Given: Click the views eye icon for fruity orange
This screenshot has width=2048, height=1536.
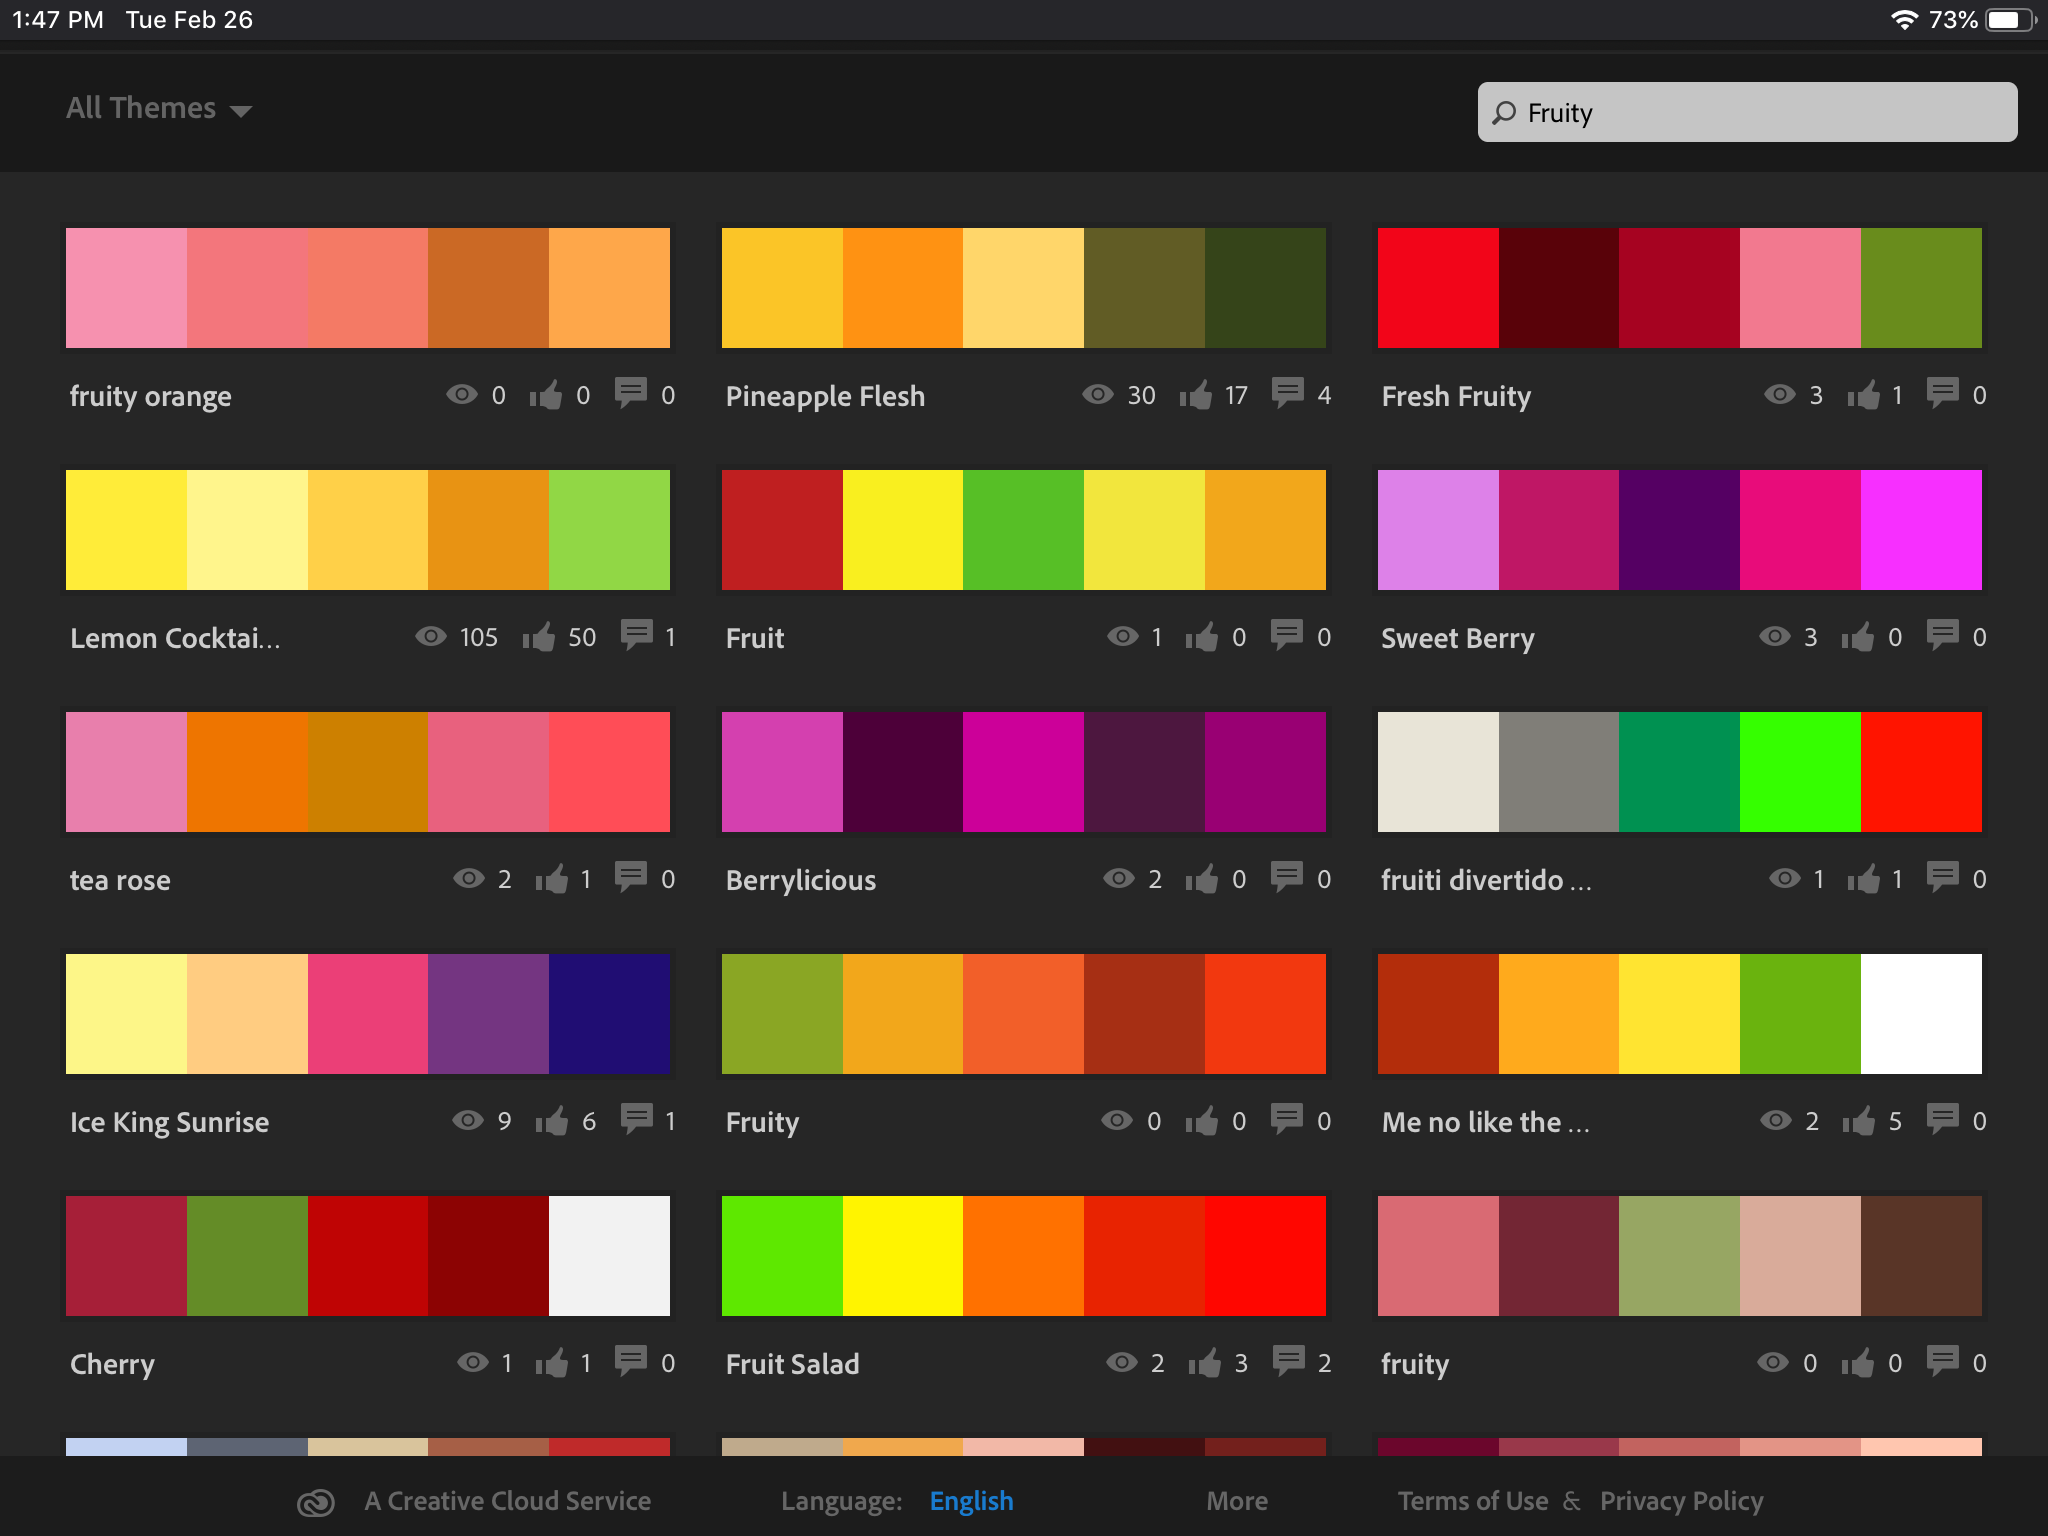Looking at the screenshot, I should click(462, 394).
